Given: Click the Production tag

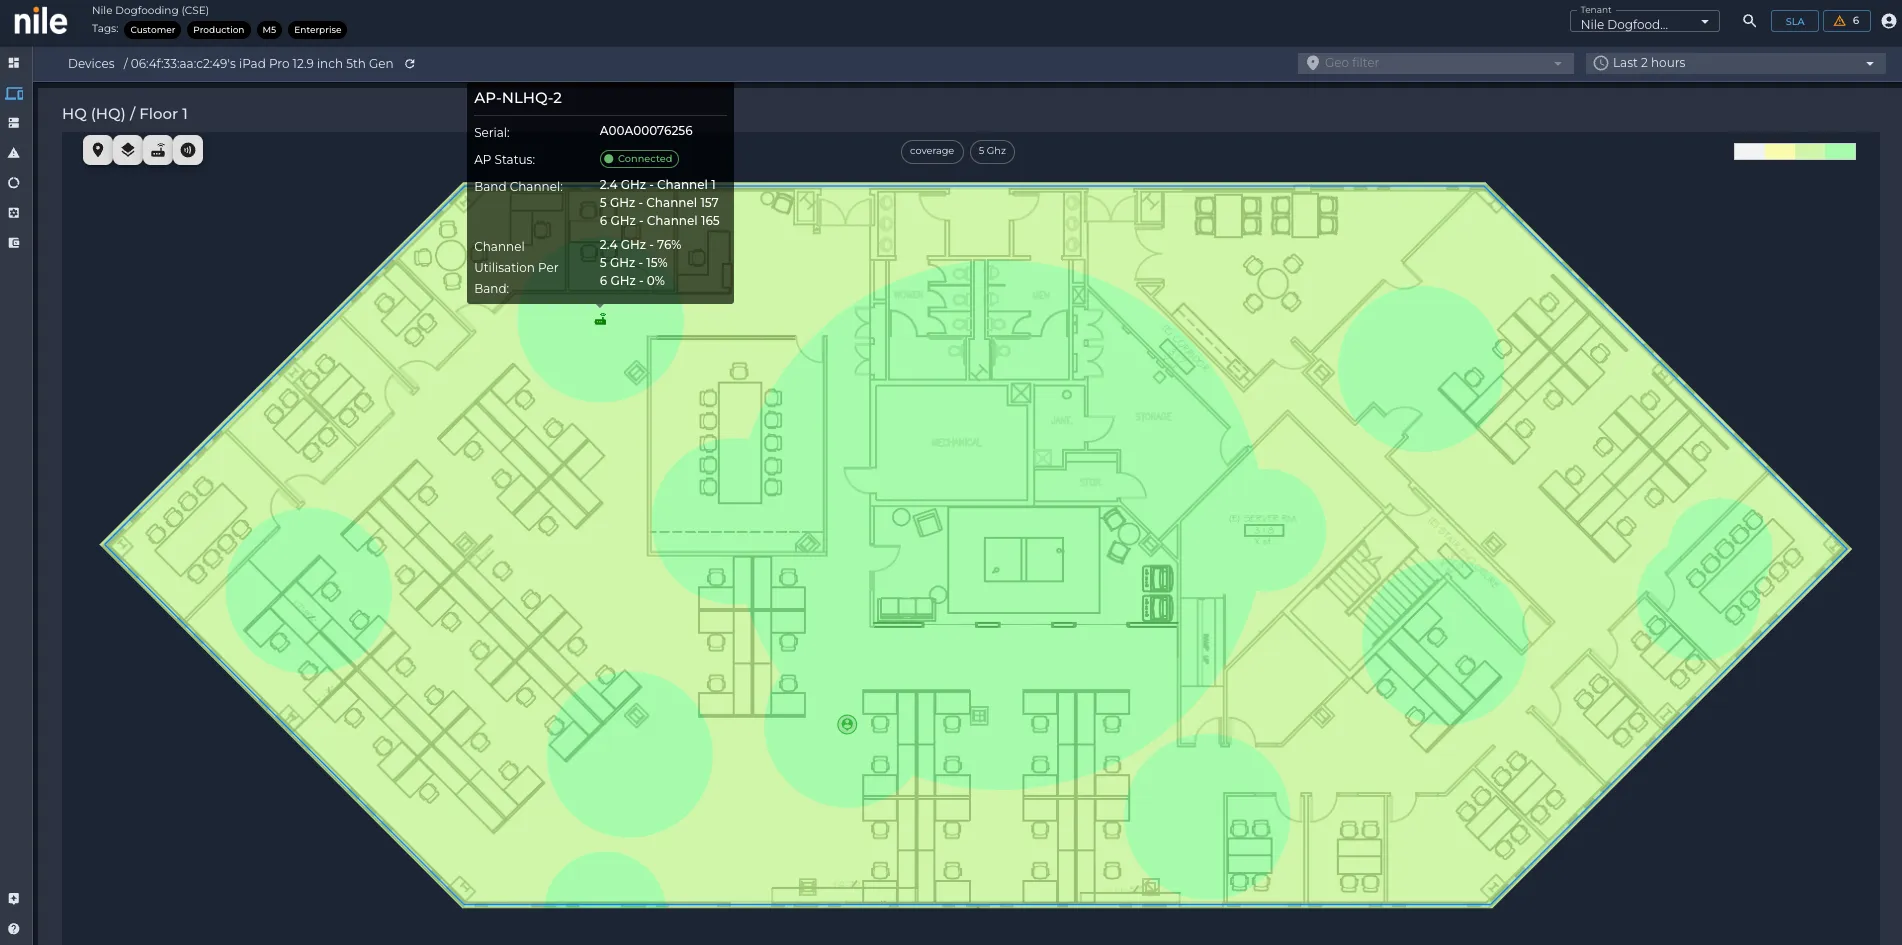Looking at the screenshot, I should pyautogui.click(x=218, y=30).
